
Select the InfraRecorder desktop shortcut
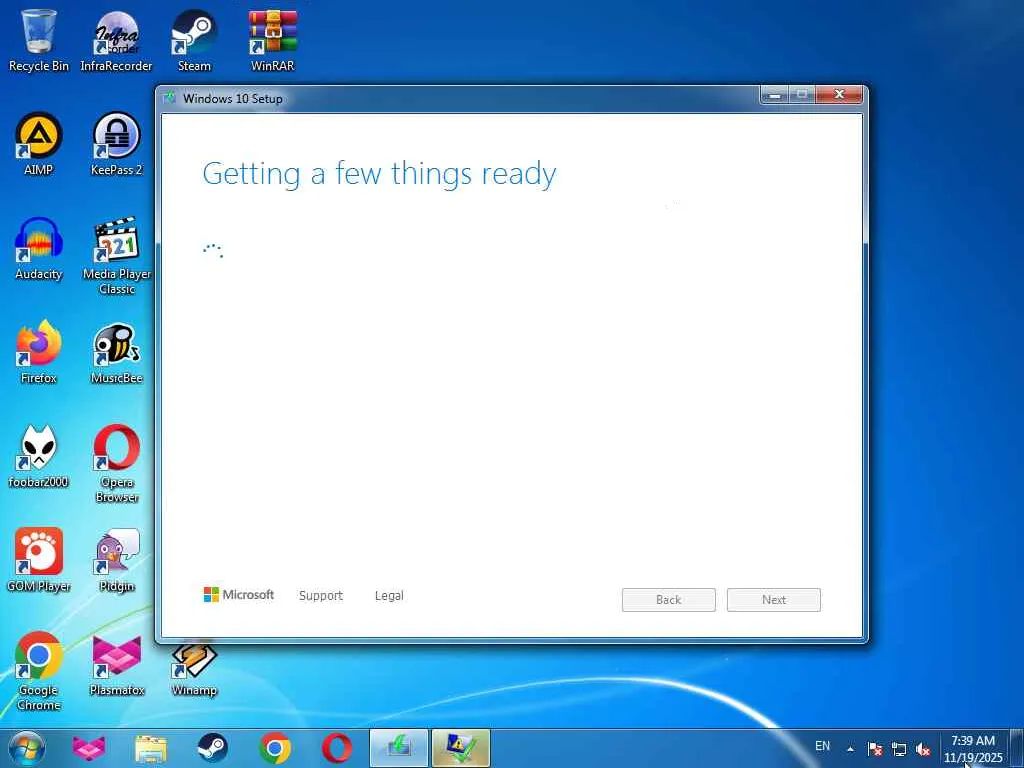tap(116, 39)
